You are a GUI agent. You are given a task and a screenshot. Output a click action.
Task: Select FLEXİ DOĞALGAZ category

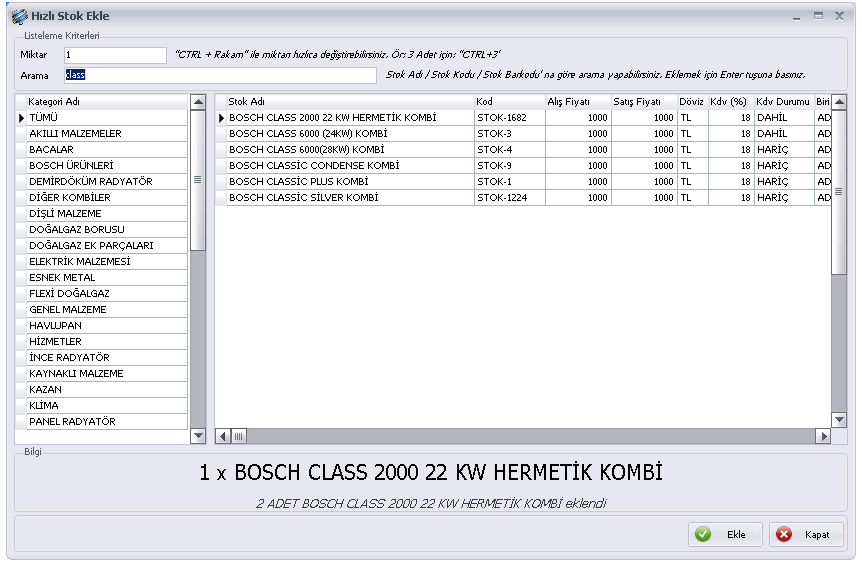coord(107,293)
